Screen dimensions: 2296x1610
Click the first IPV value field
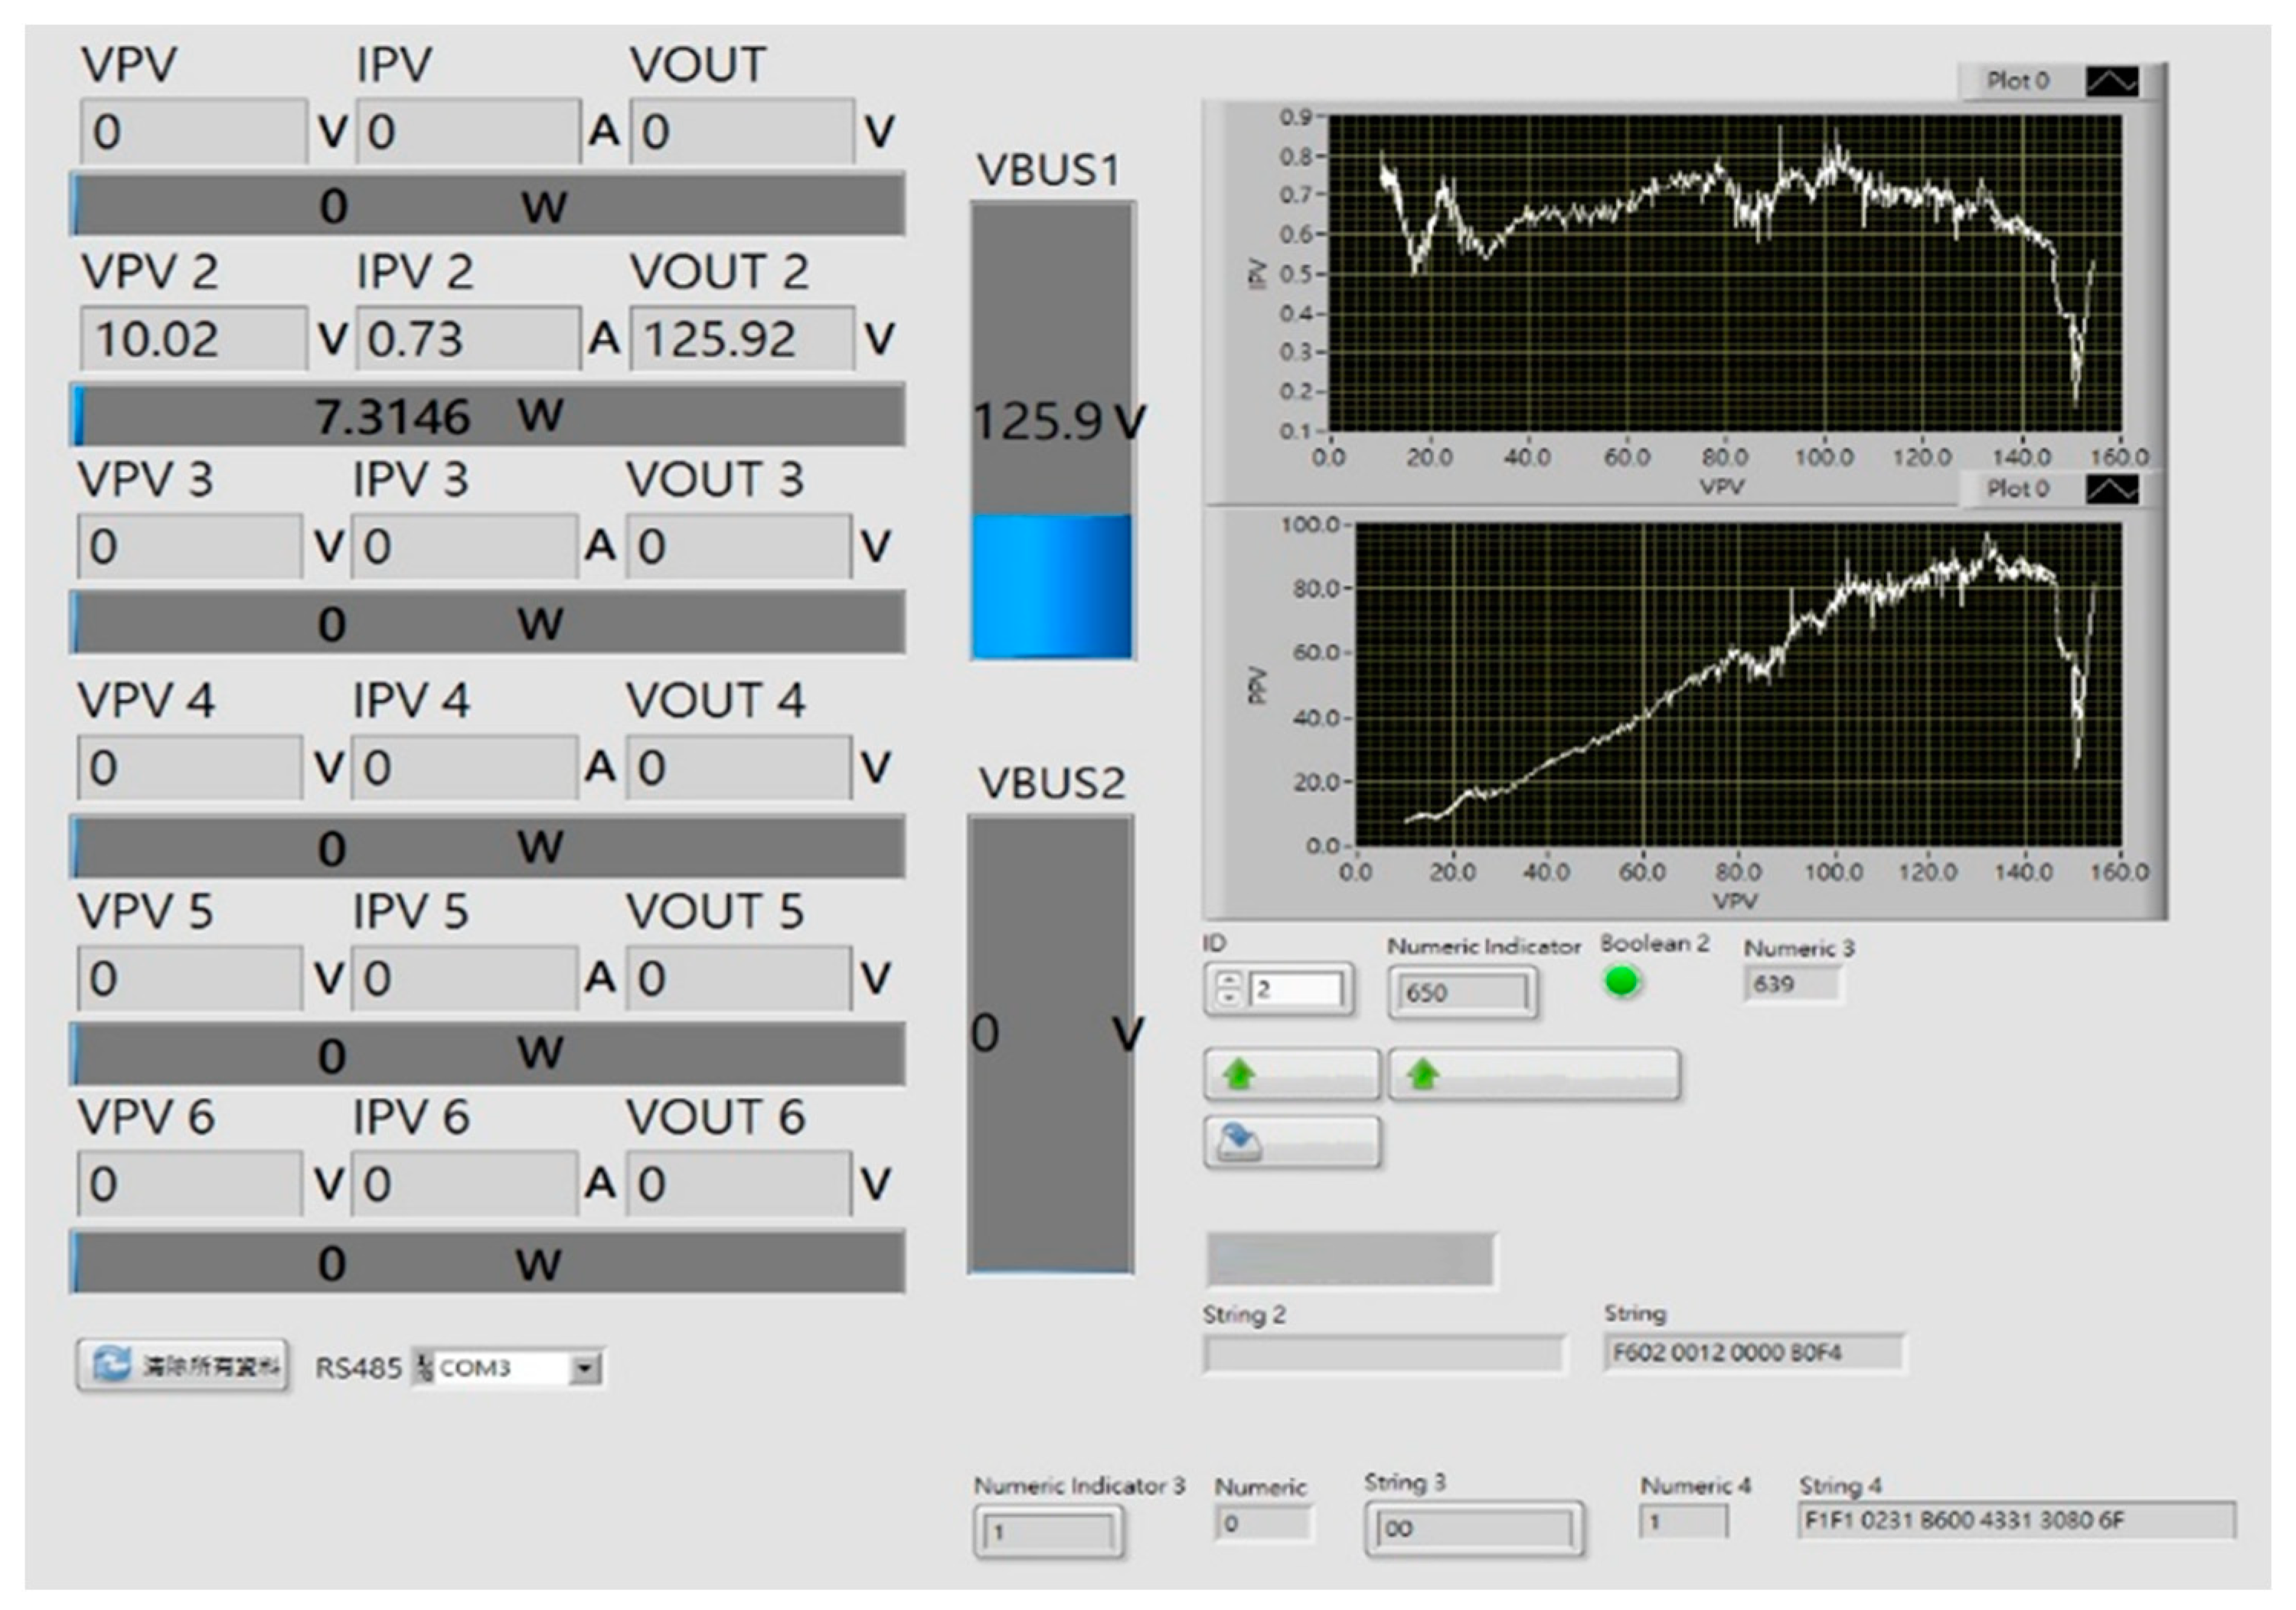click(468, 130)
